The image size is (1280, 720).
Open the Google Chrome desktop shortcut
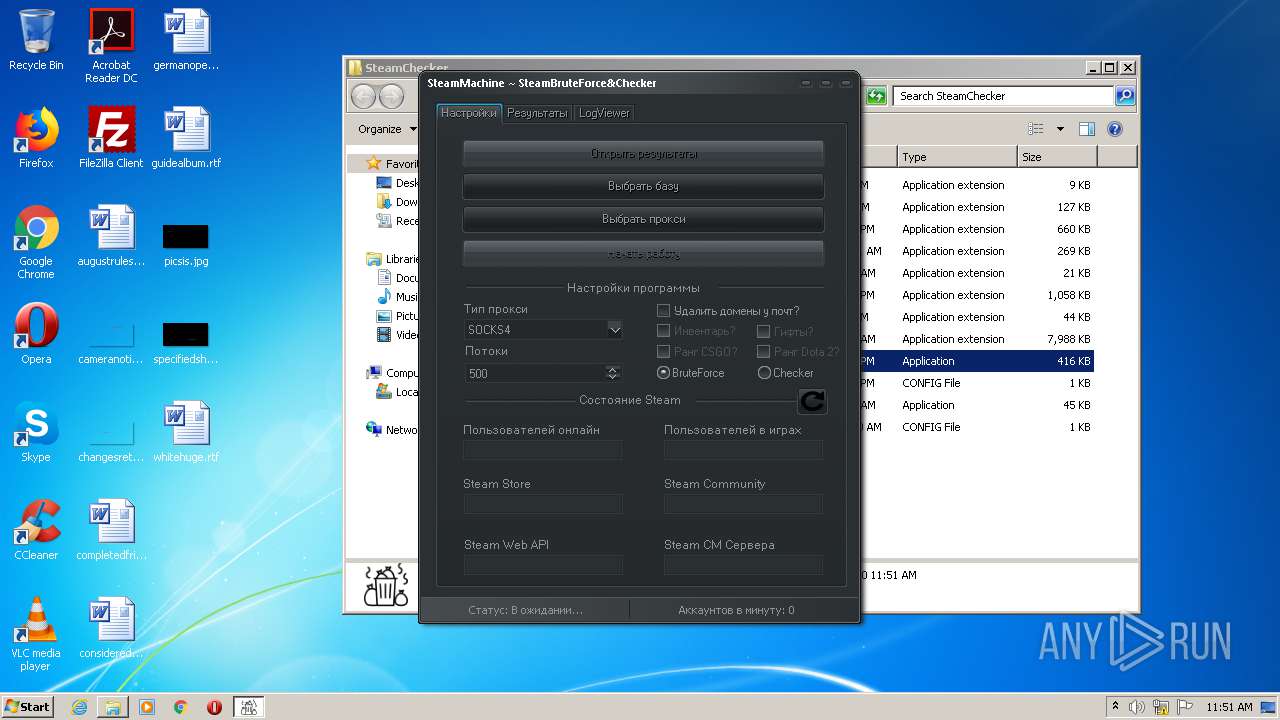36,242
